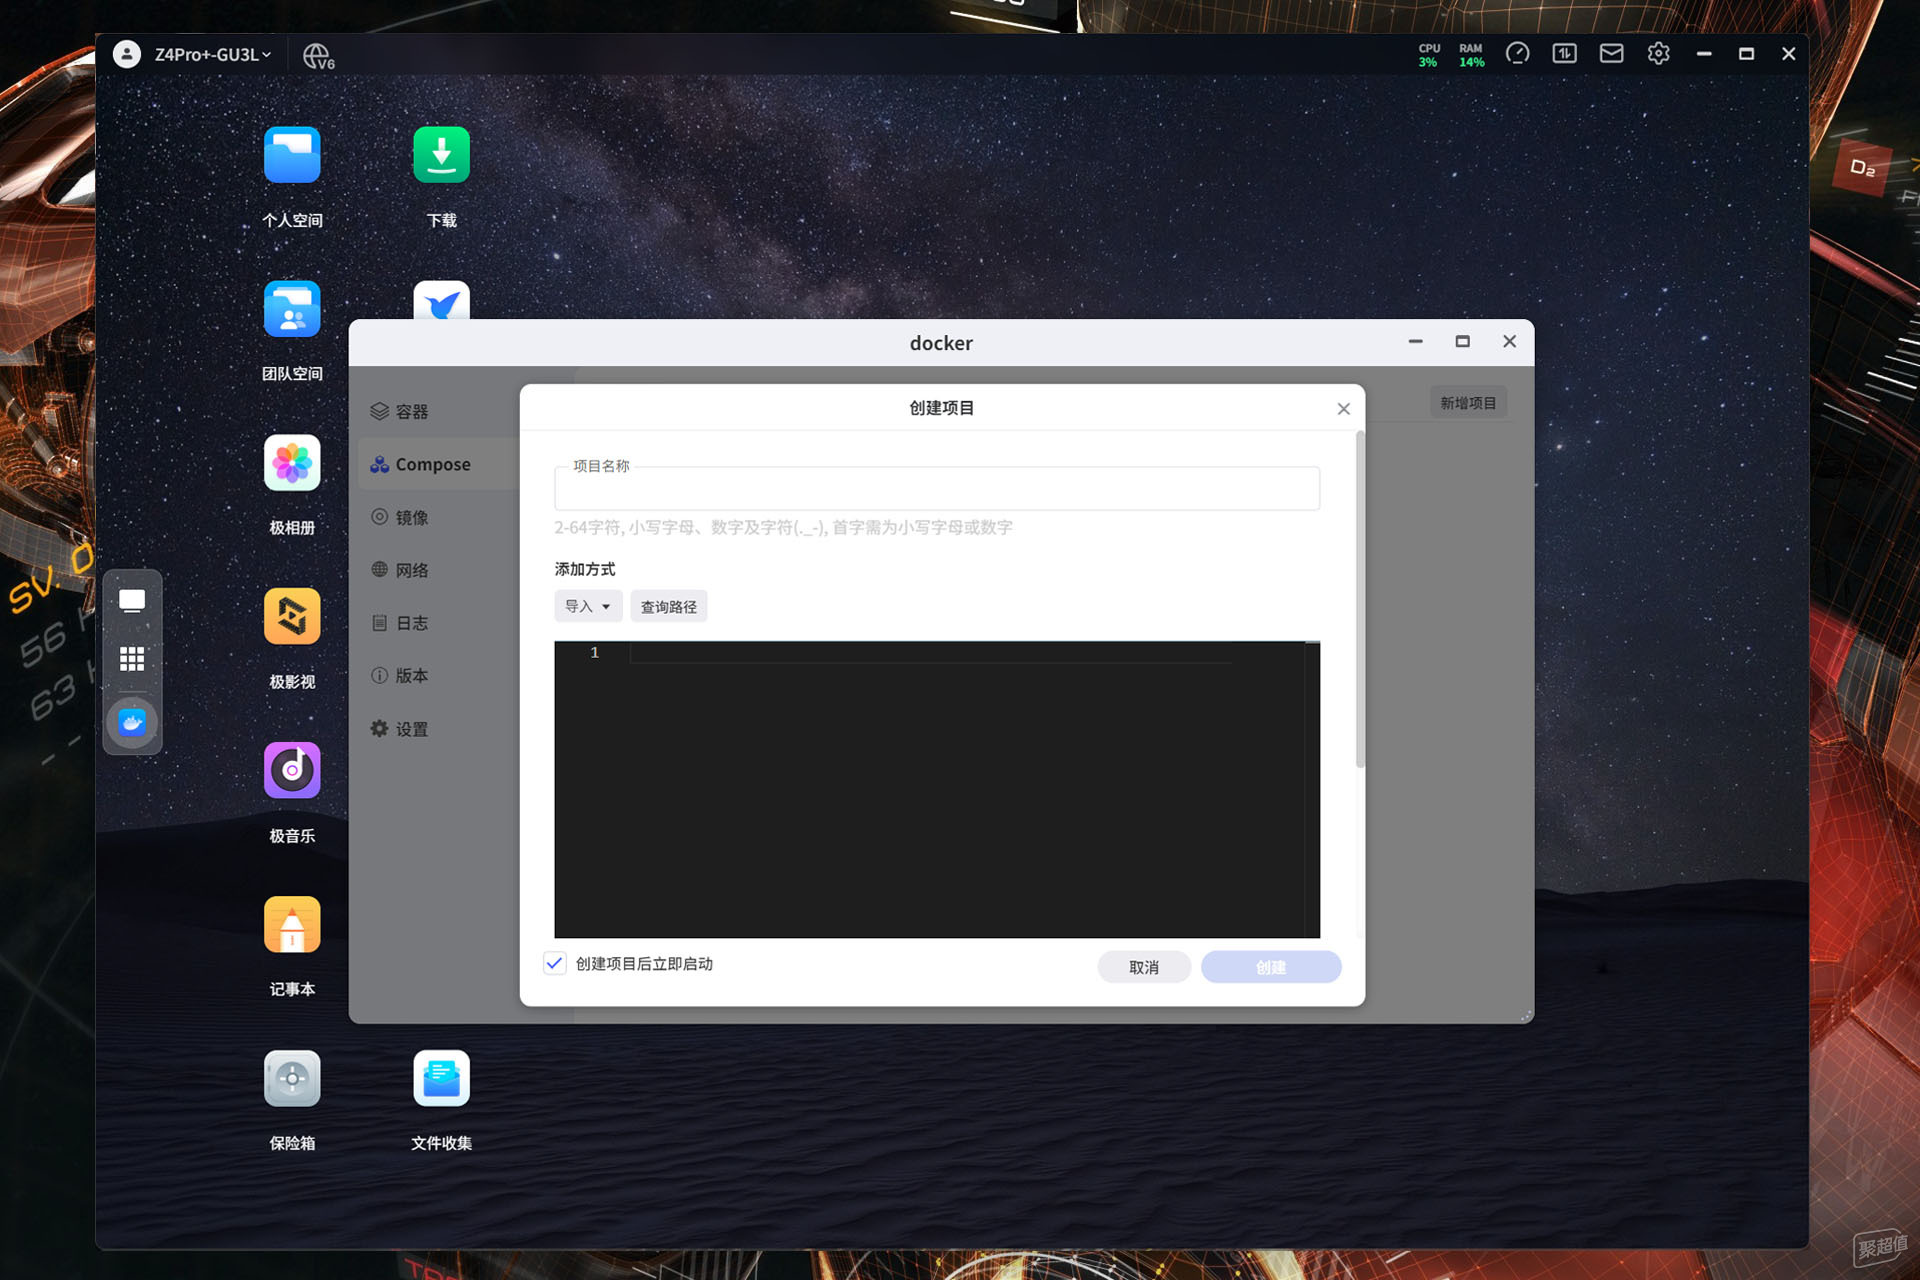Open the messages envelope icon
1920x1280 pixels.
coord(1611,54)
